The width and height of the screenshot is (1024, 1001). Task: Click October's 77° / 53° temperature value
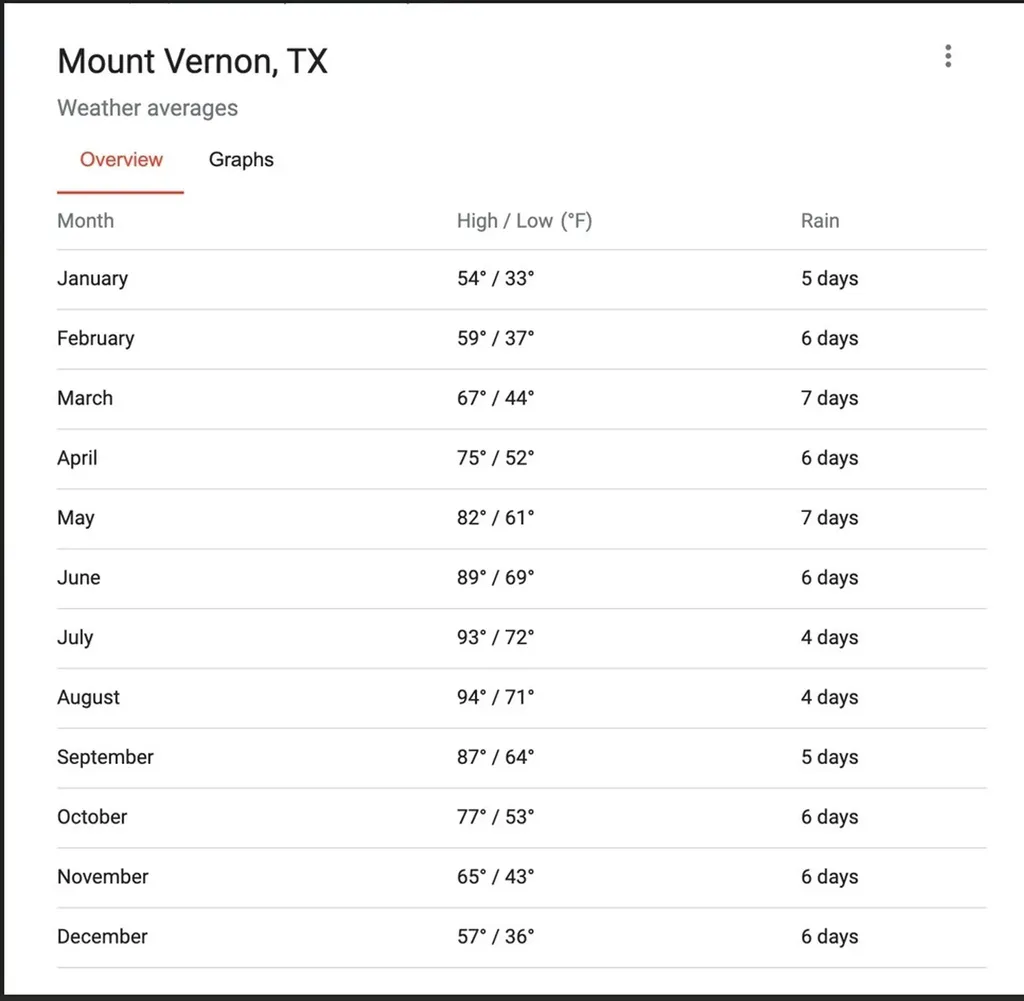(x=496, y=817)
